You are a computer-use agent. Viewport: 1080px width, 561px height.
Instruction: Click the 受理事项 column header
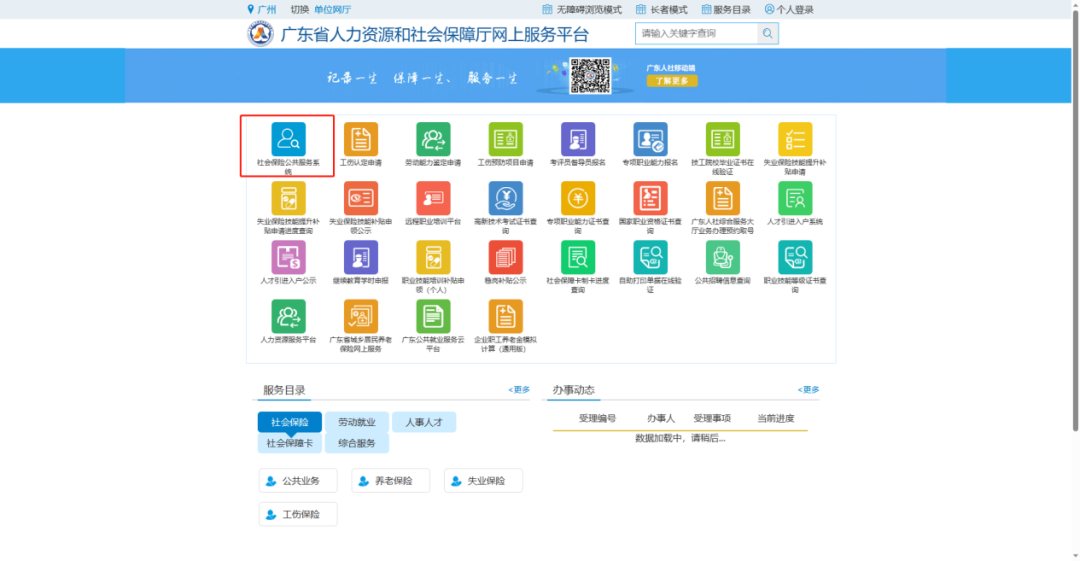tap(712, 418)
